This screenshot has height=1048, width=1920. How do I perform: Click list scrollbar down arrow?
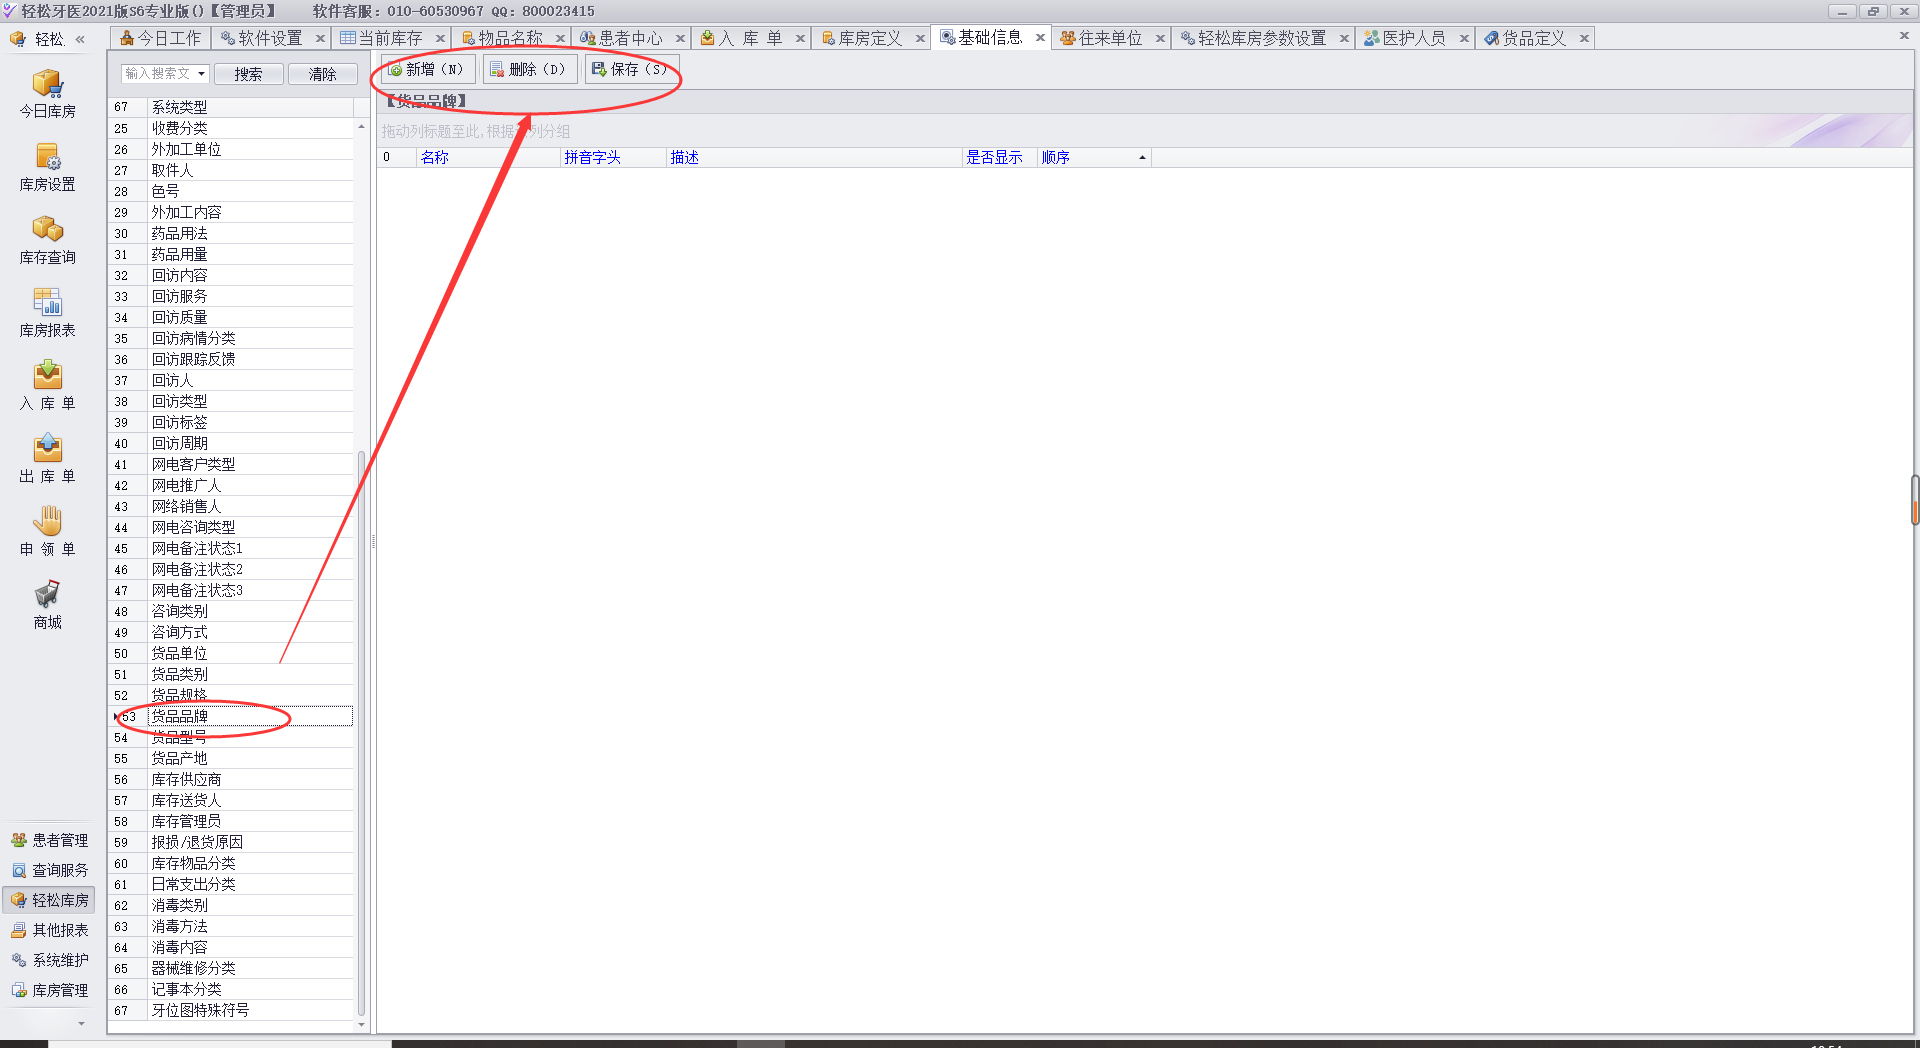pos(361,1025)
